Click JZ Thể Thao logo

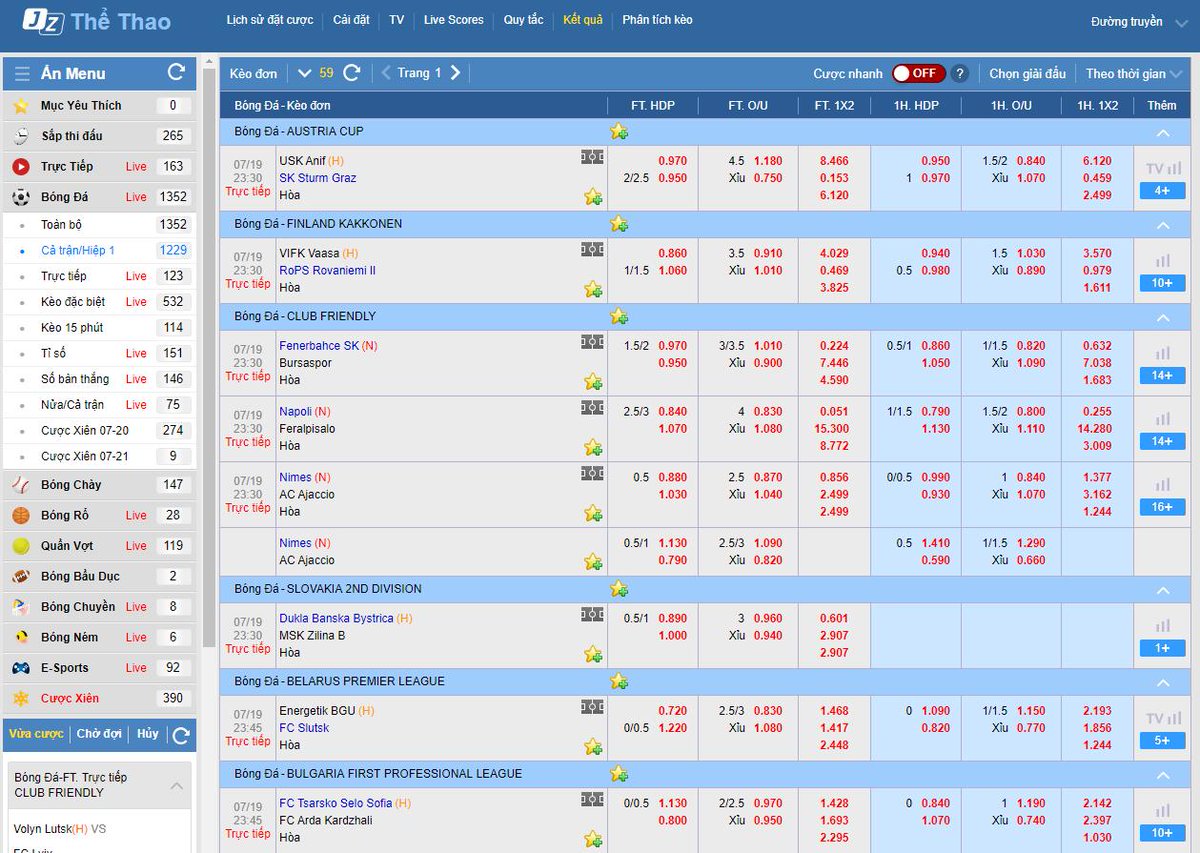coord(97,21)
